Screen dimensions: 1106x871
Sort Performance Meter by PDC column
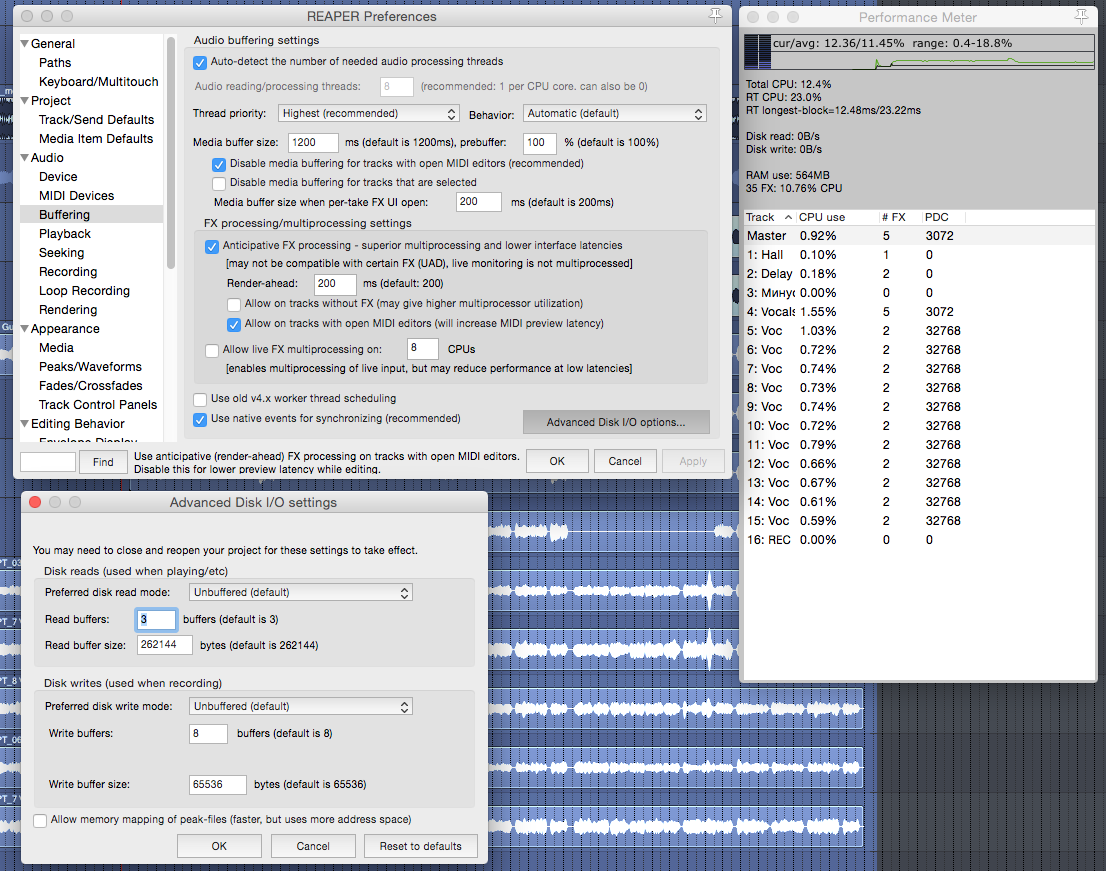(x=942, y=217)
